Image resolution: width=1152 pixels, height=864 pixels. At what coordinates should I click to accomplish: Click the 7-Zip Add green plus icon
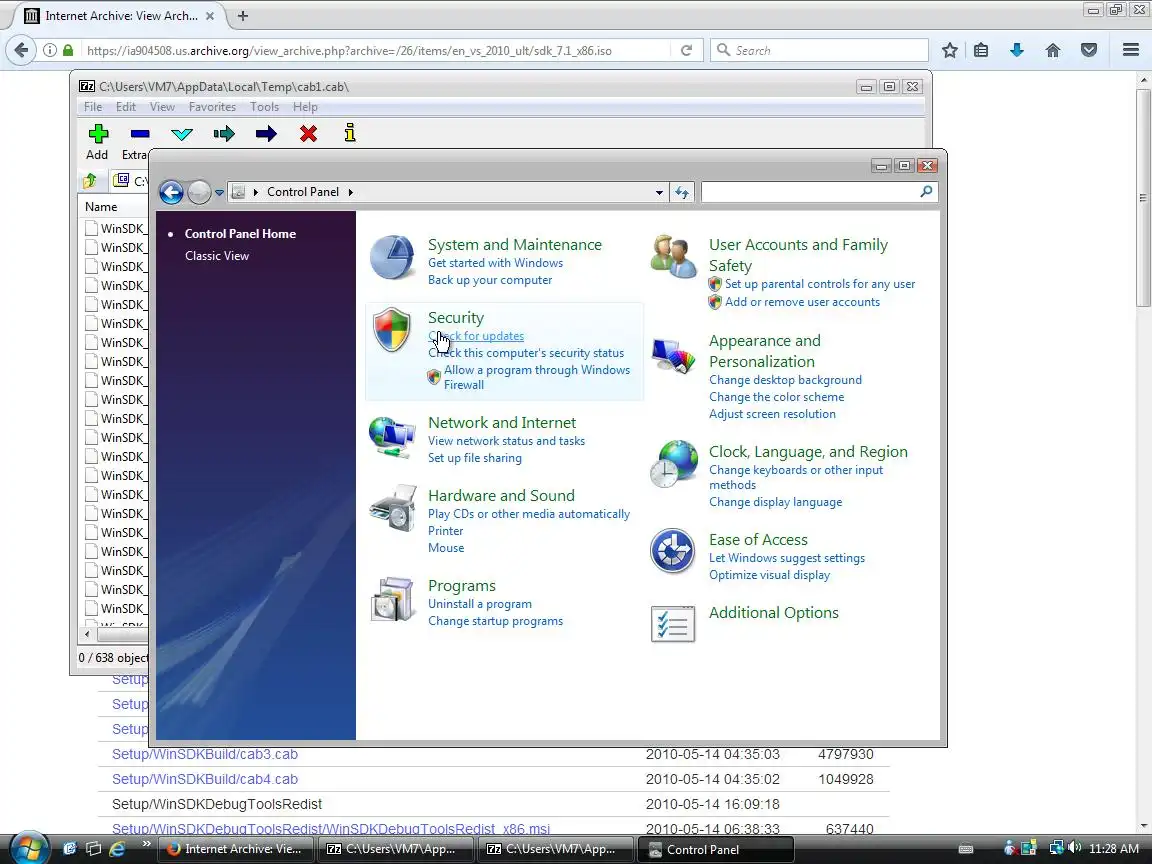98,134
